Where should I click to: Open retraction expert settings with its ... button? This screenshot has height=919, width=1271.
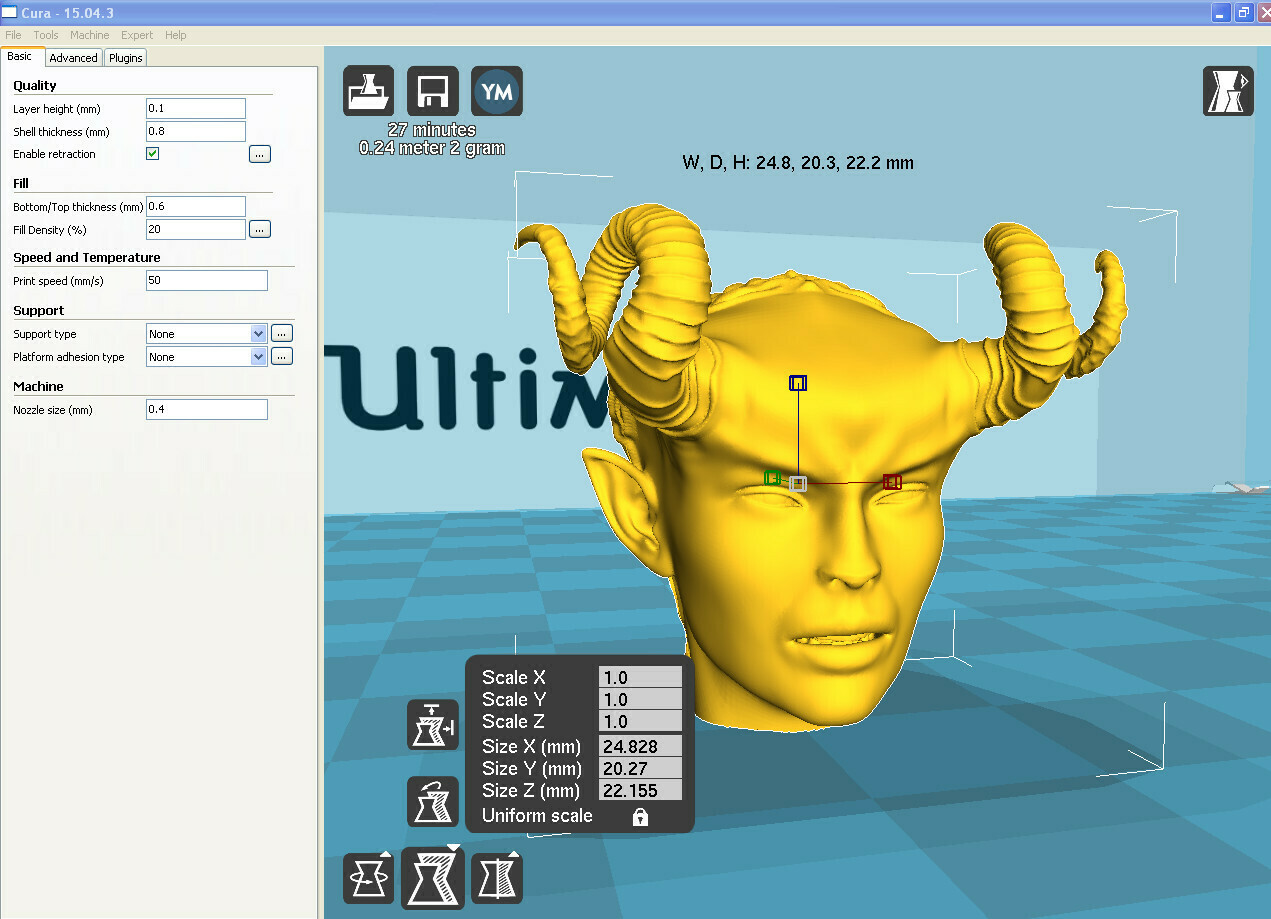click(260, 153)
